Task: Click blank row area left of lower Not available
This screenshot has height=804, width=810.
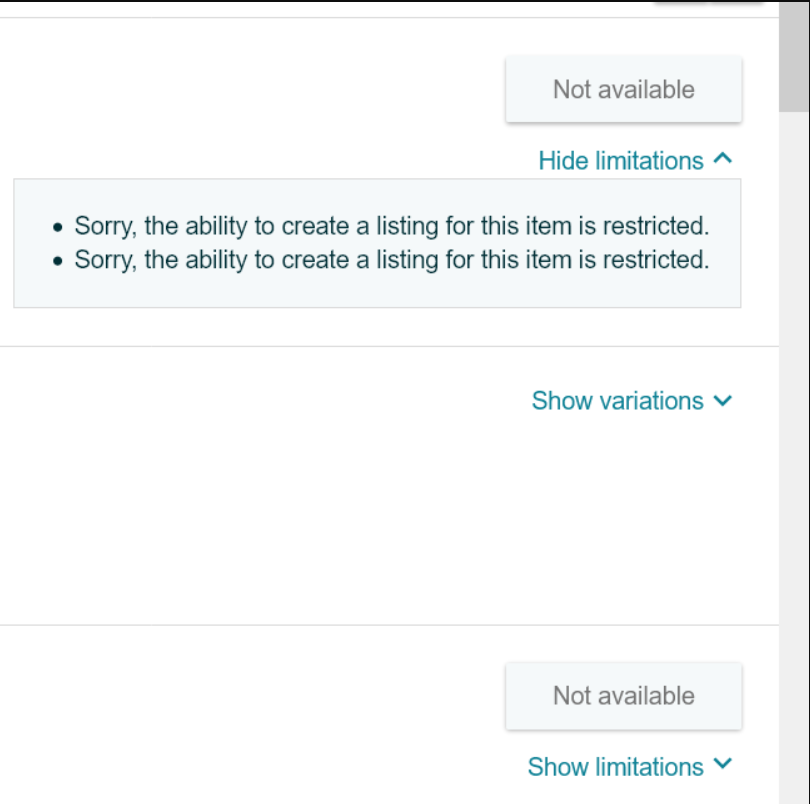Action: click(248, 696)
